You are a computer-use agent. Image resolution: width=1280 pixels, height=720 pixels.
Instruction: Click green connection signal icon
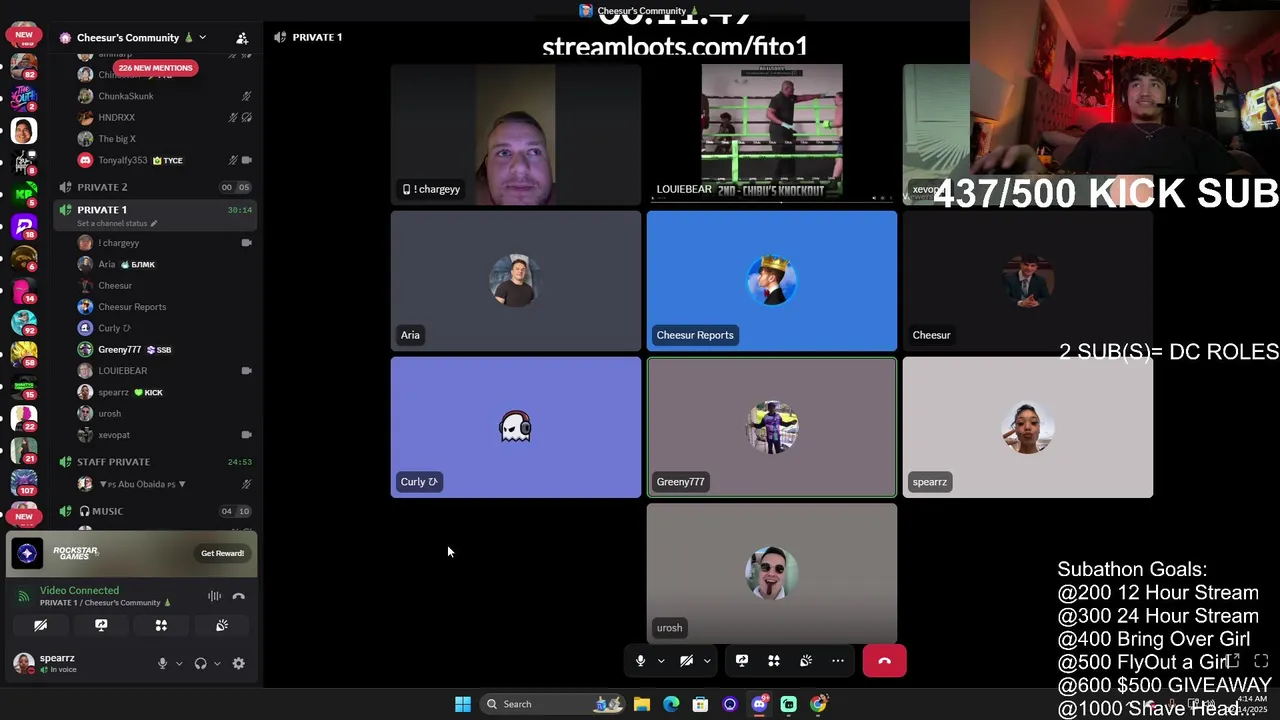tap(24, 597)
